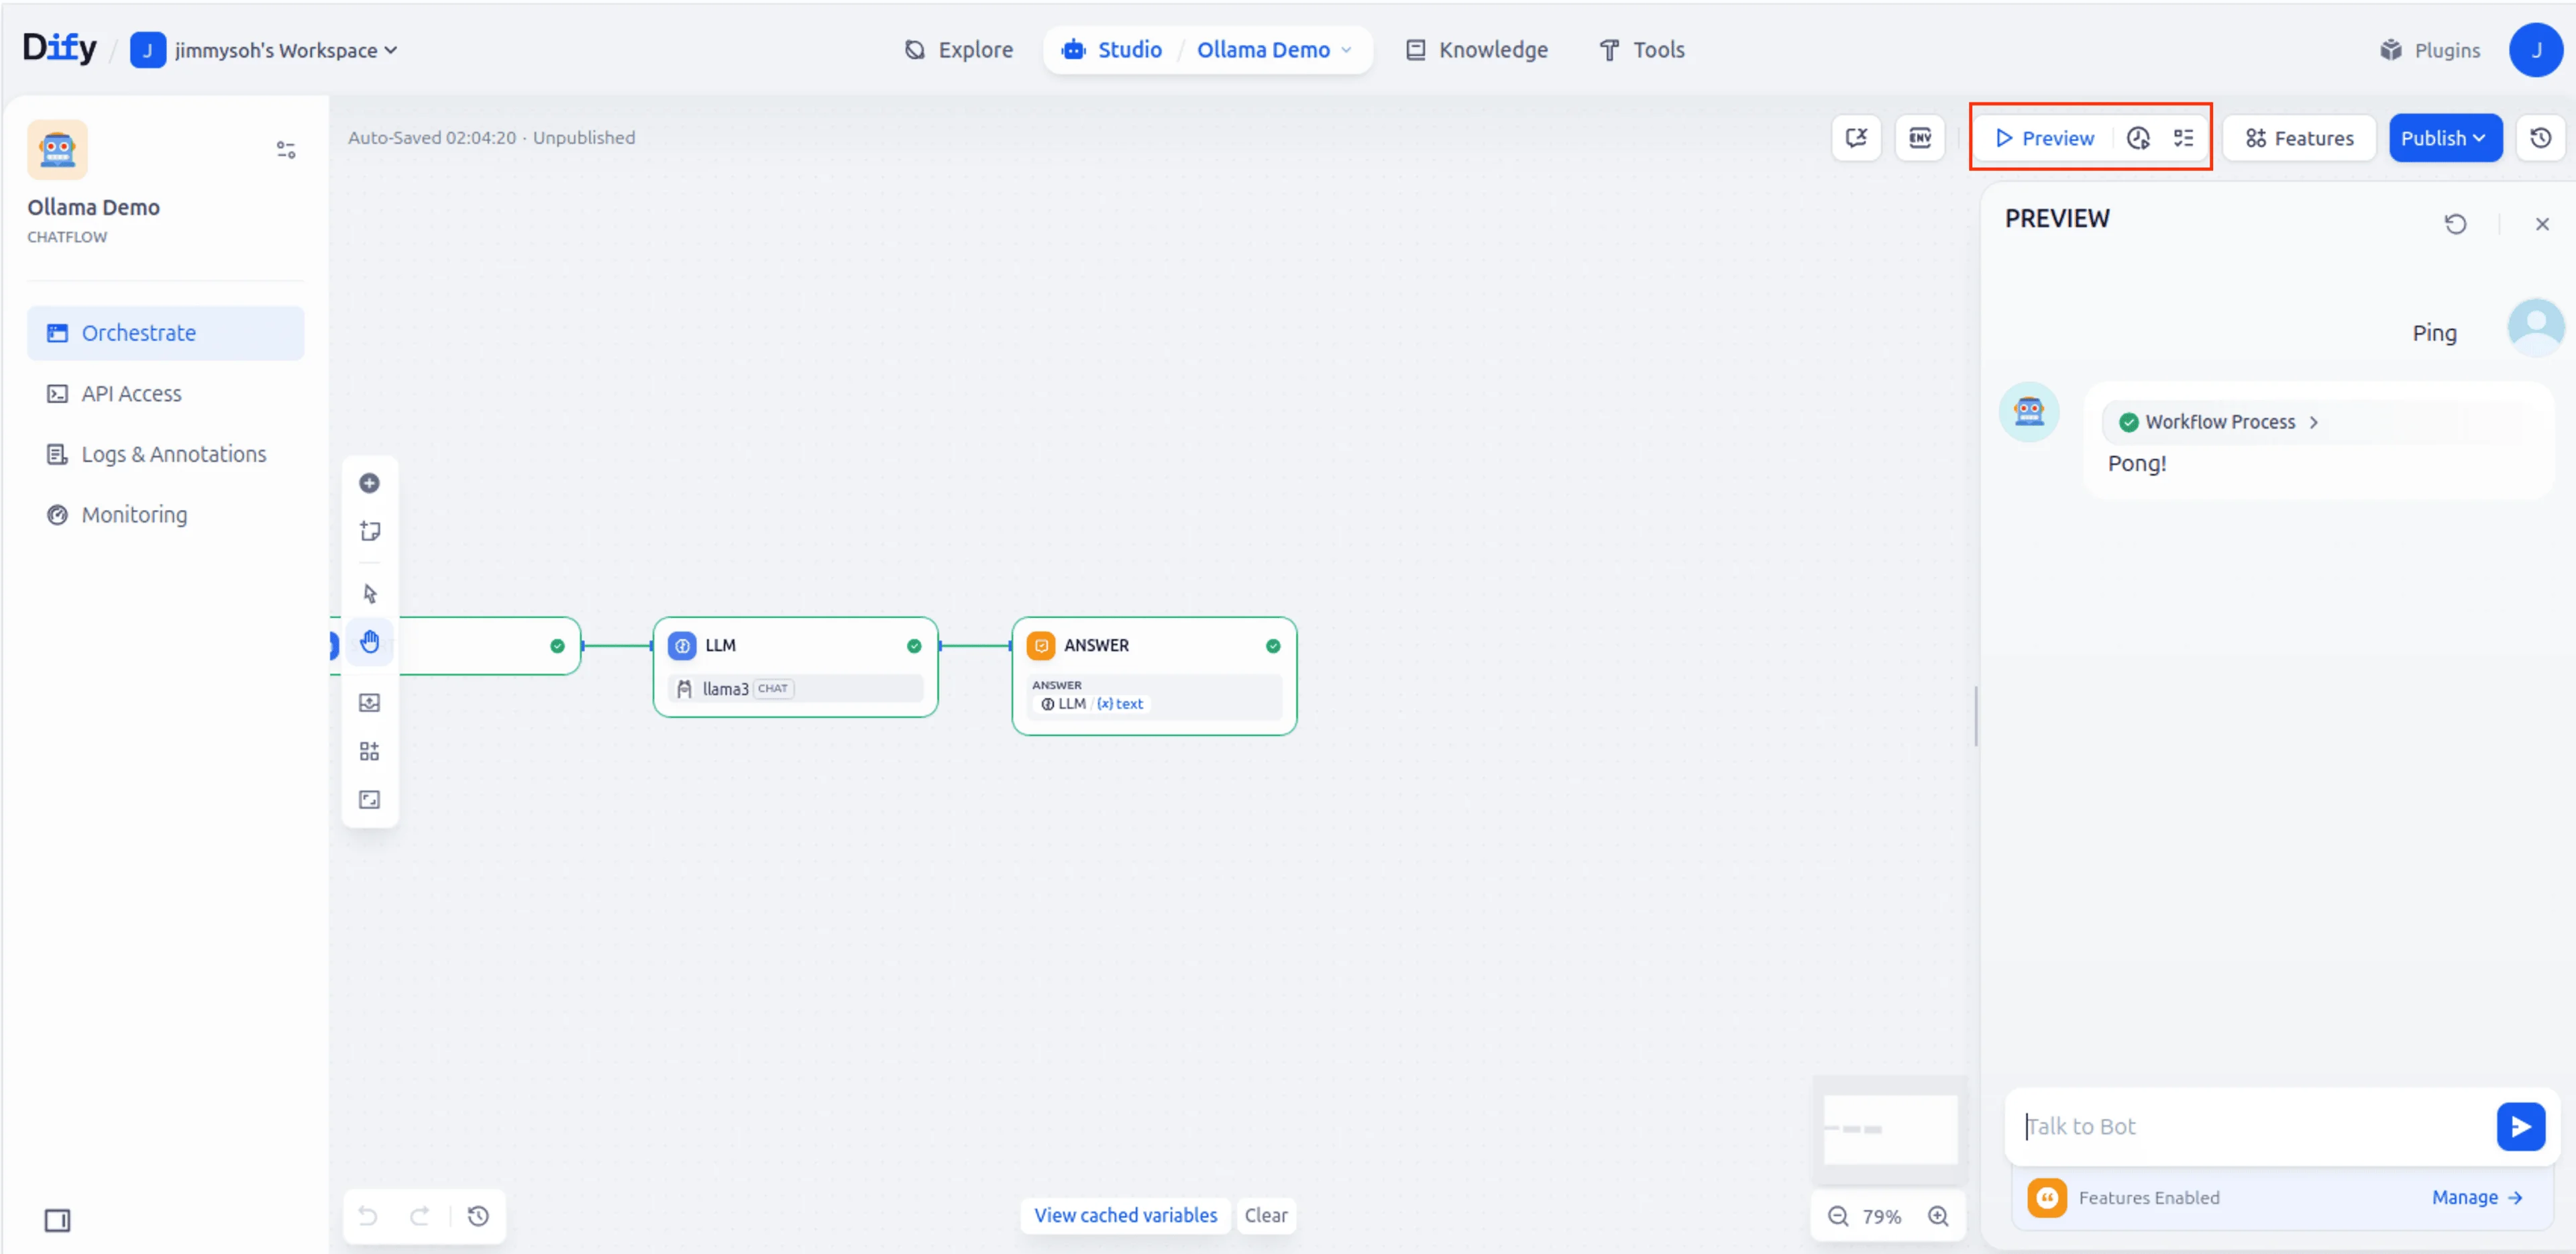Open the user avatar menu
The width and height of the screenshot is (2576, 1254).
click(x=2535, y=50)
